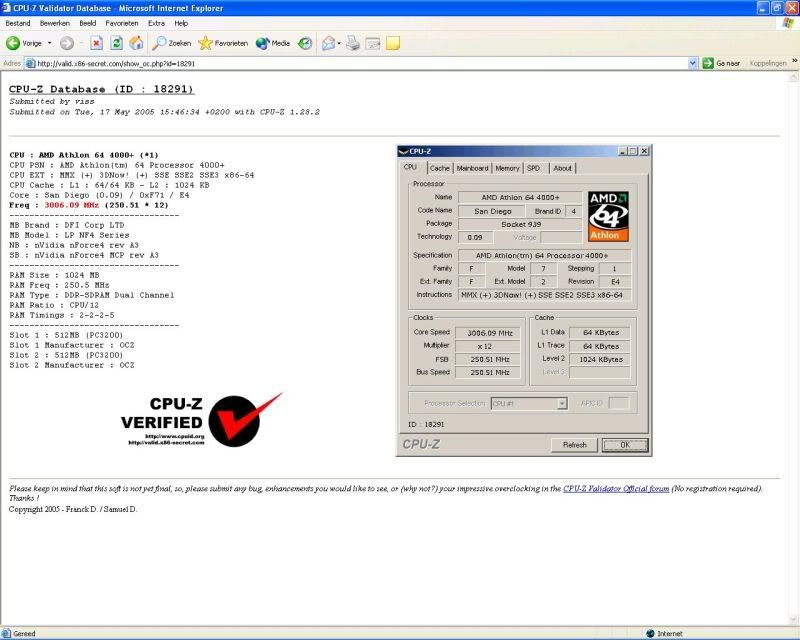Image resolution: width=800 pixels, height=640 pixels.
Task: Select the CPU tab in CPU-Z
Action: click(x=411, y=167)
